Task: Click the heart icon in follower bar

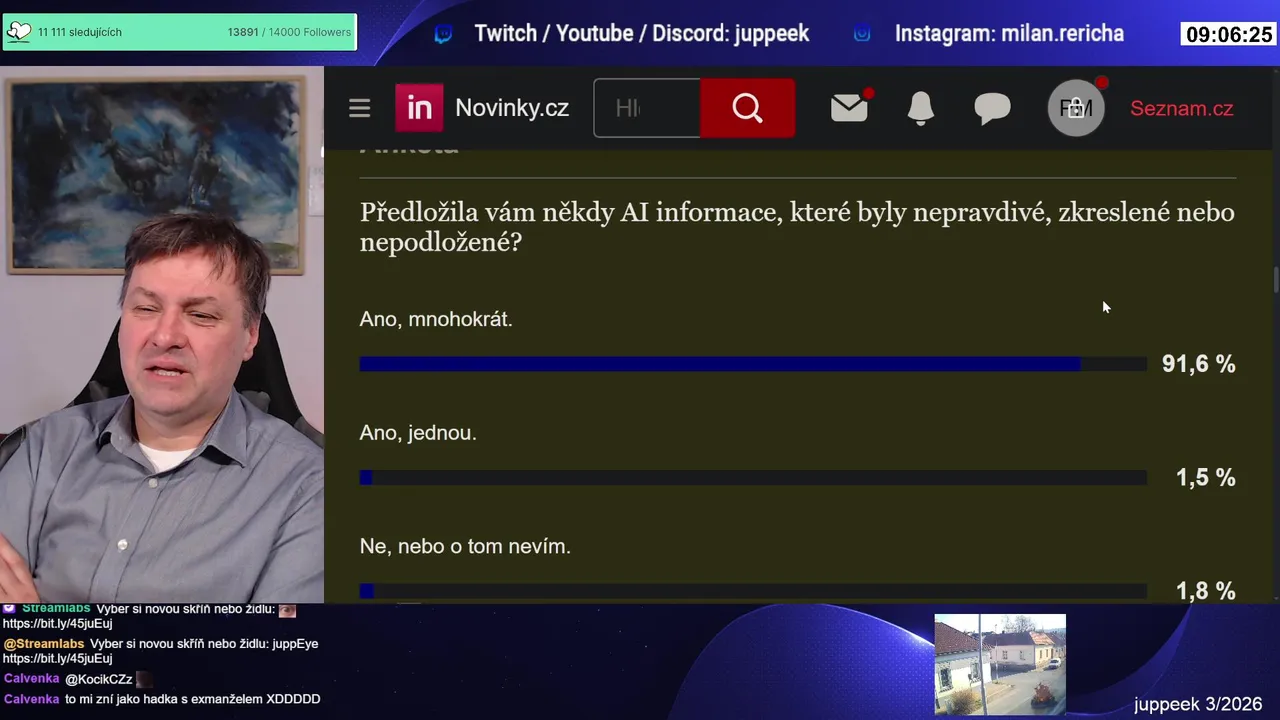Action: coord(18,32)
